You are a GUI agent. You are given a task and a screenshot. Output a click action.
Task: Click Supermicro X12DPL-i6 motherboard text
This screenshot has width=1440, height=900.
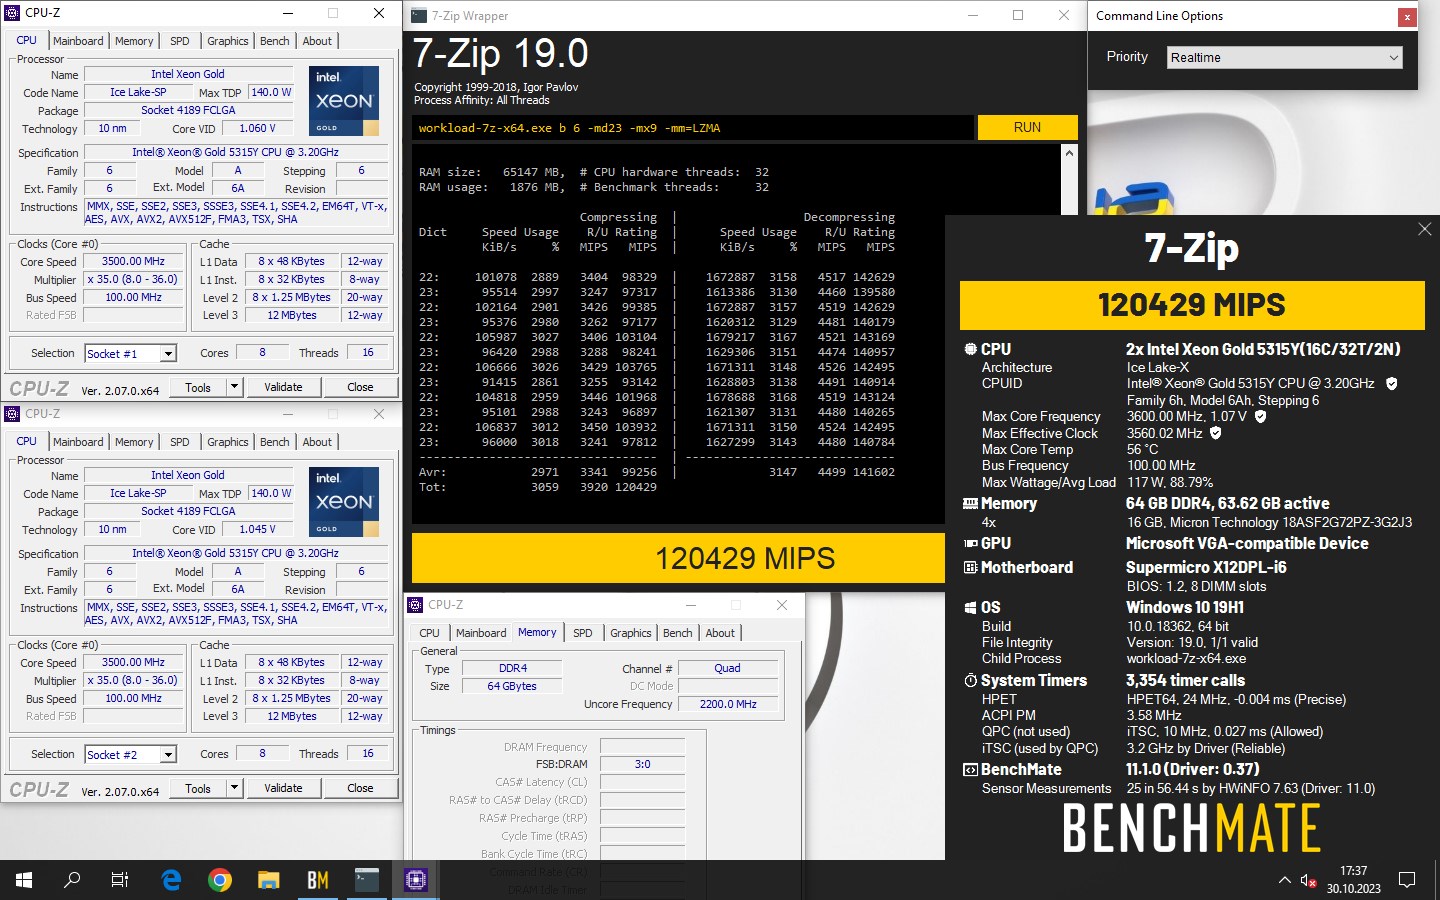tap(1206, 567)
